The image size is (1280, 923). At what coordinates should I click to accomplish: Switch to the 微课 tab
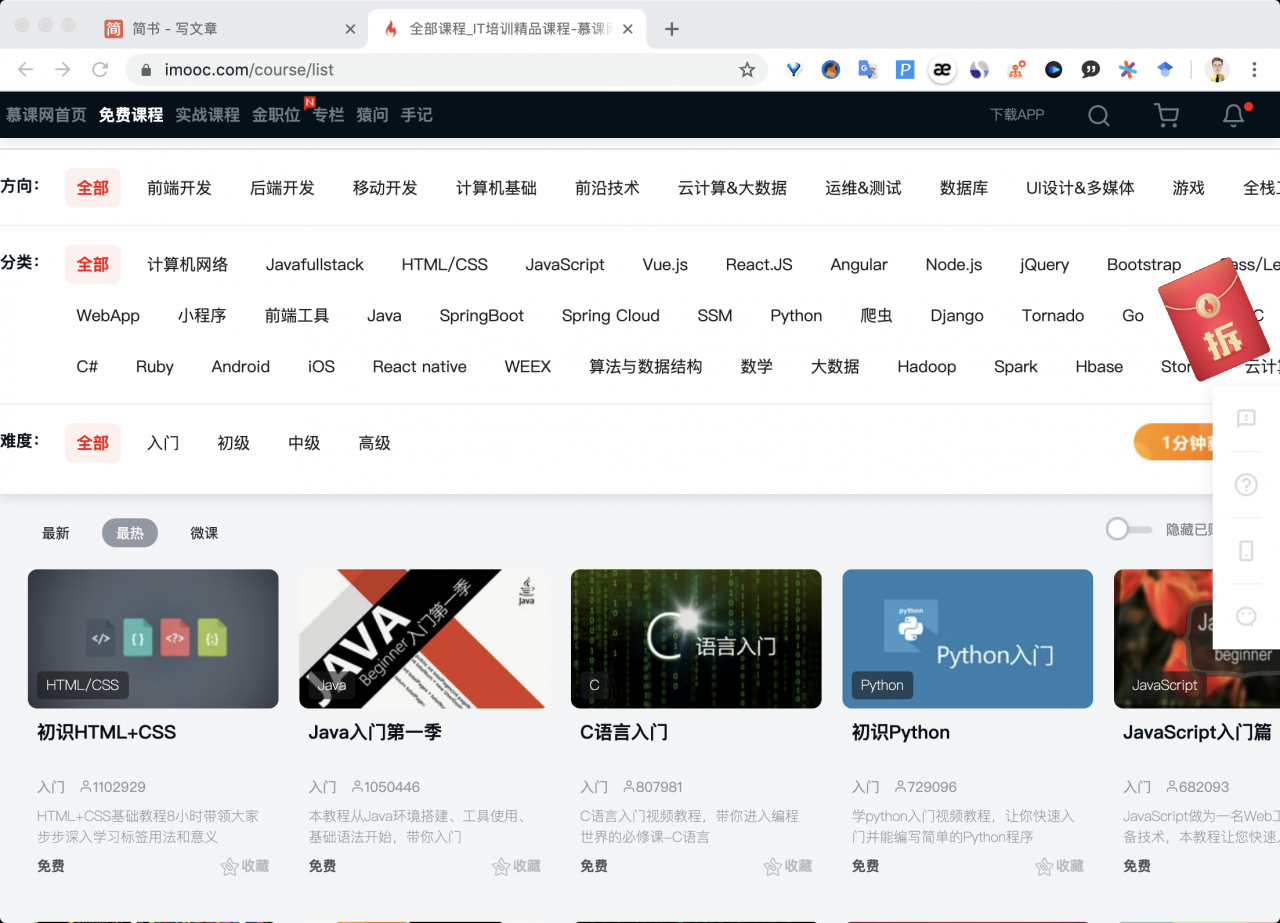click(x=204, y=533)
